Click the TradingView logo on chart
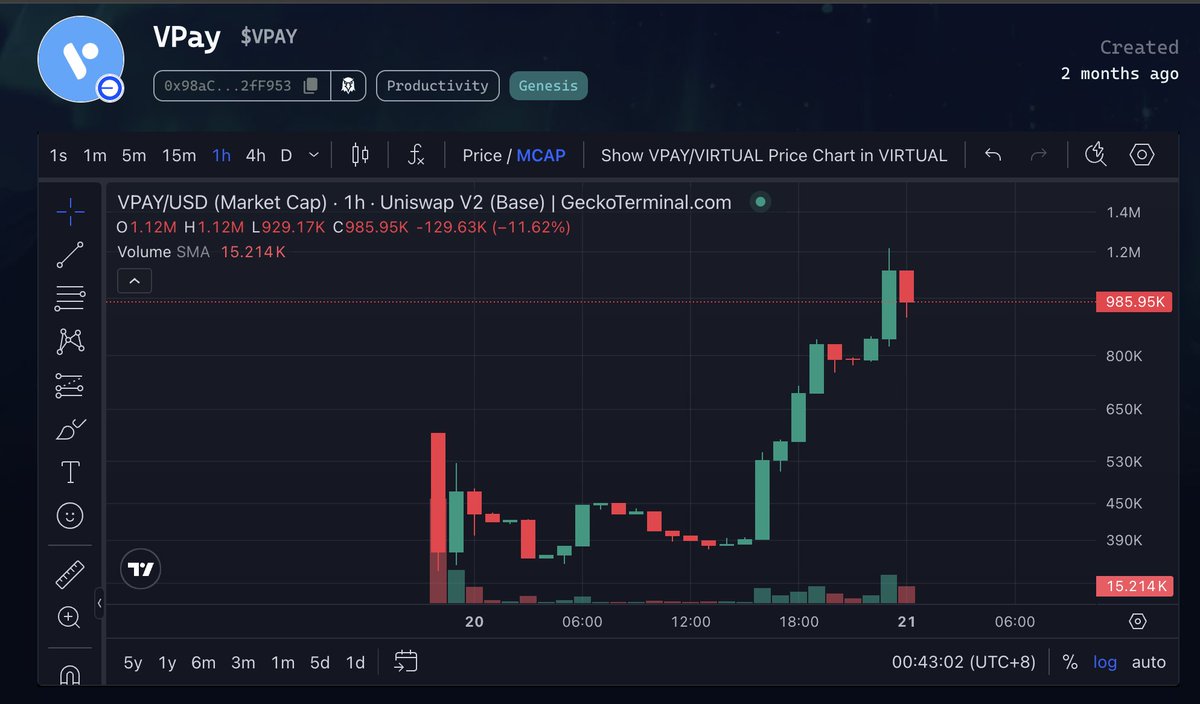This screenshot has width=1200, height=704. [140, 569]
